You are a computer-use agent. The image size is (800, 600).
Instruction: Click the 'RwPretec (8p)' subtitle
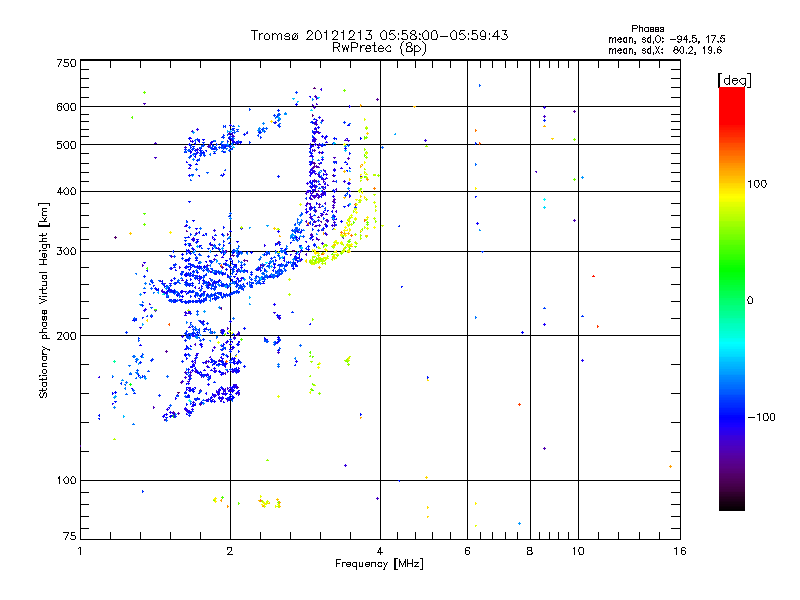point(379,48)
